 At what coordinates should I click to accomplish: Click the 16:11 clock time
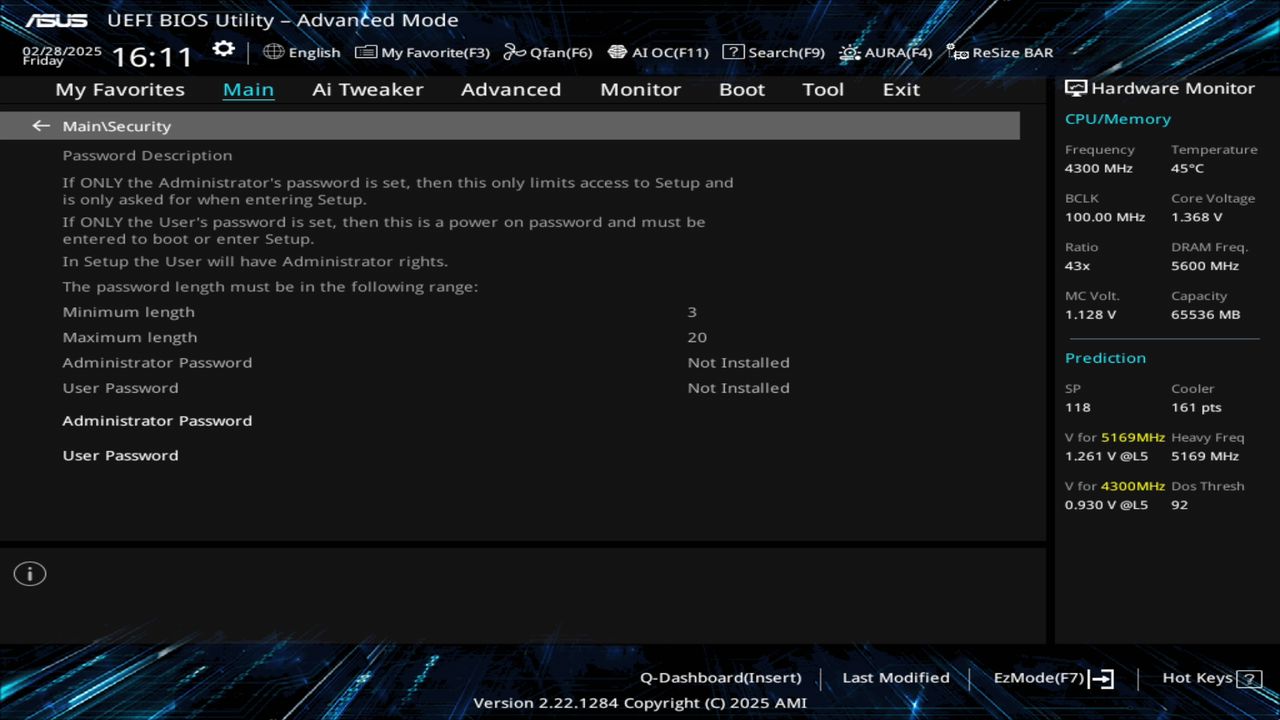click(152, 55)
